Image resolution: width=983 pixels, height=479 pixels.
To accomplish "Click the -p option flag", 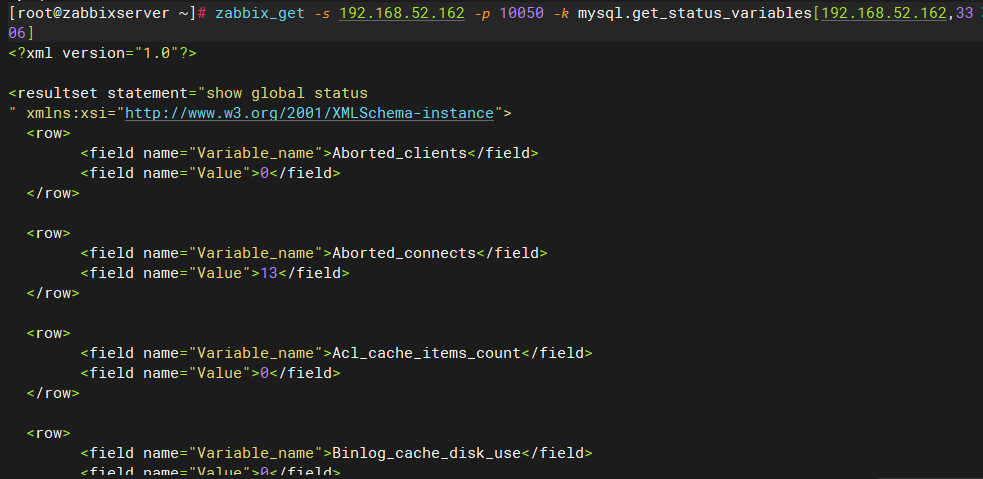I will click(x=483, y=13).
